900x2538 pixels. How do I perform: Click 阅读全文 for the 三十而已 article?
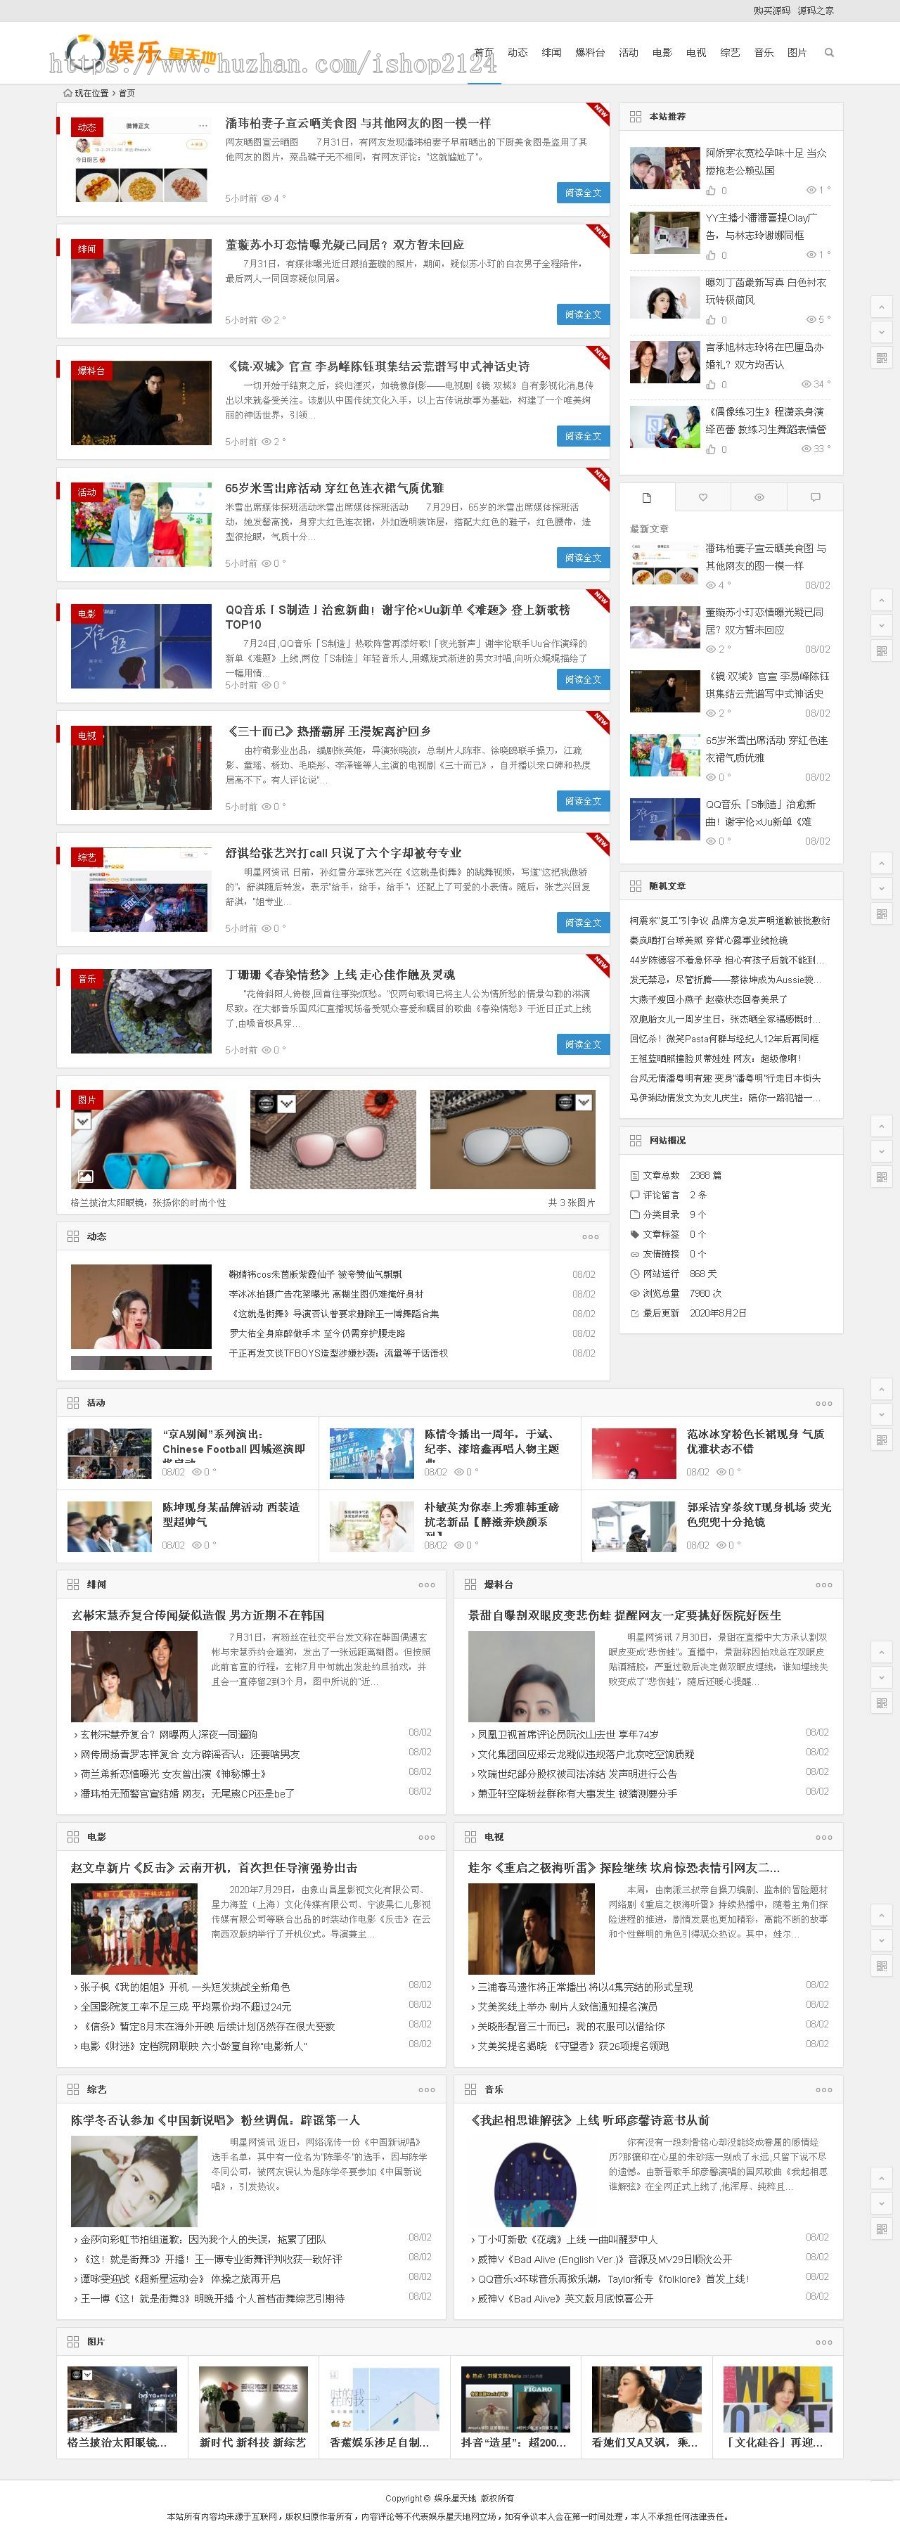583,801
